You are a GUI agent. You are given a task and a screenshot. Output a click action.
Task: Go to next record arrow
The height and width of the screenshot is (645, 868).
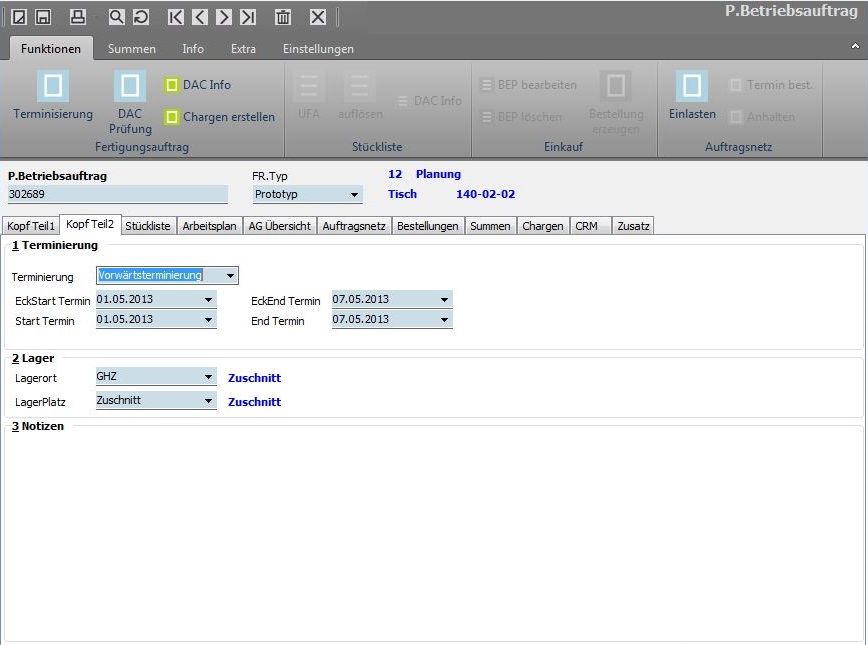(x=223, y=17)
